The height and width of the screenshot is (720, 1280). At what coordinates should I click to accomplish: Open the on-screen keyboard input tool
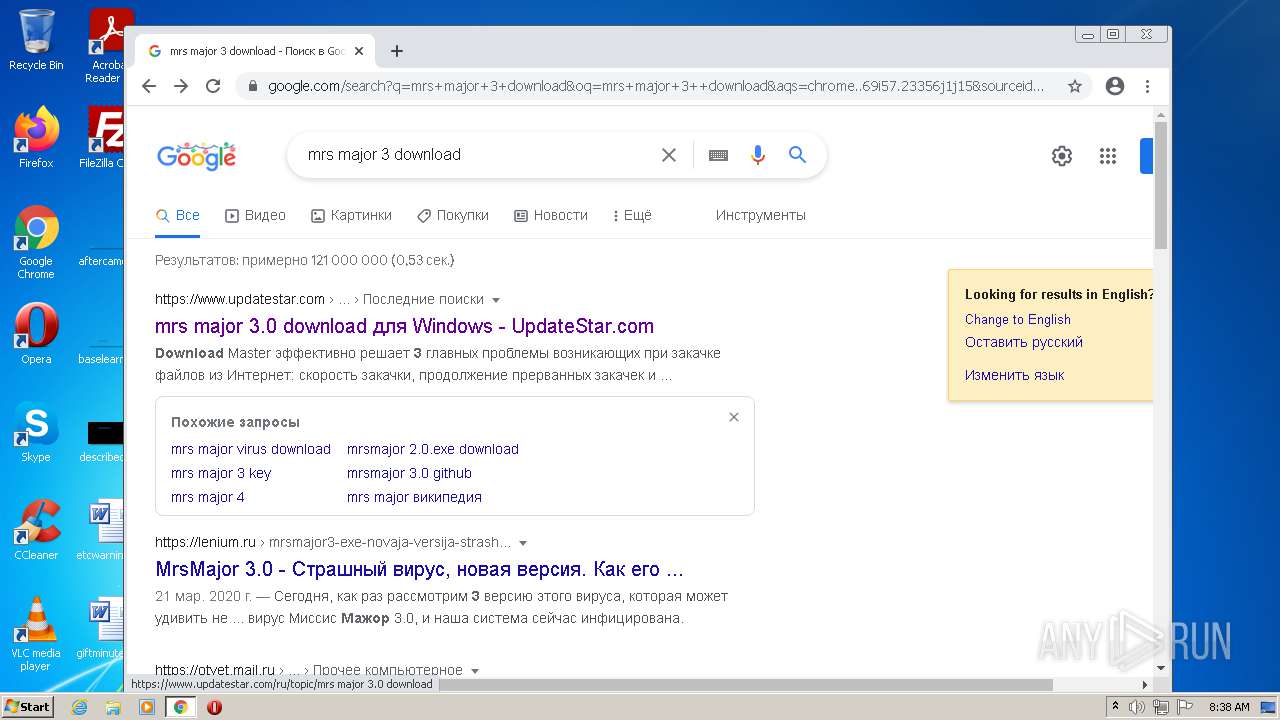pyautogui.click(x=718, y=155)
